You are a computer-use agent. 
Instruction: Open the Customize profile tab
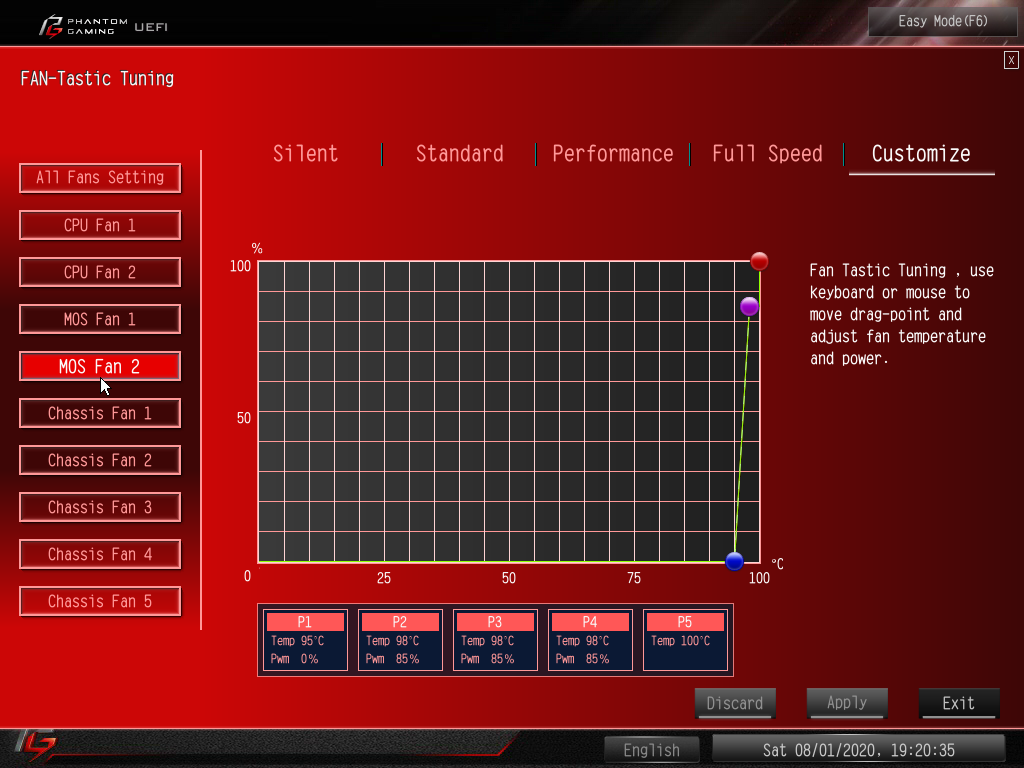click(921, 154)
